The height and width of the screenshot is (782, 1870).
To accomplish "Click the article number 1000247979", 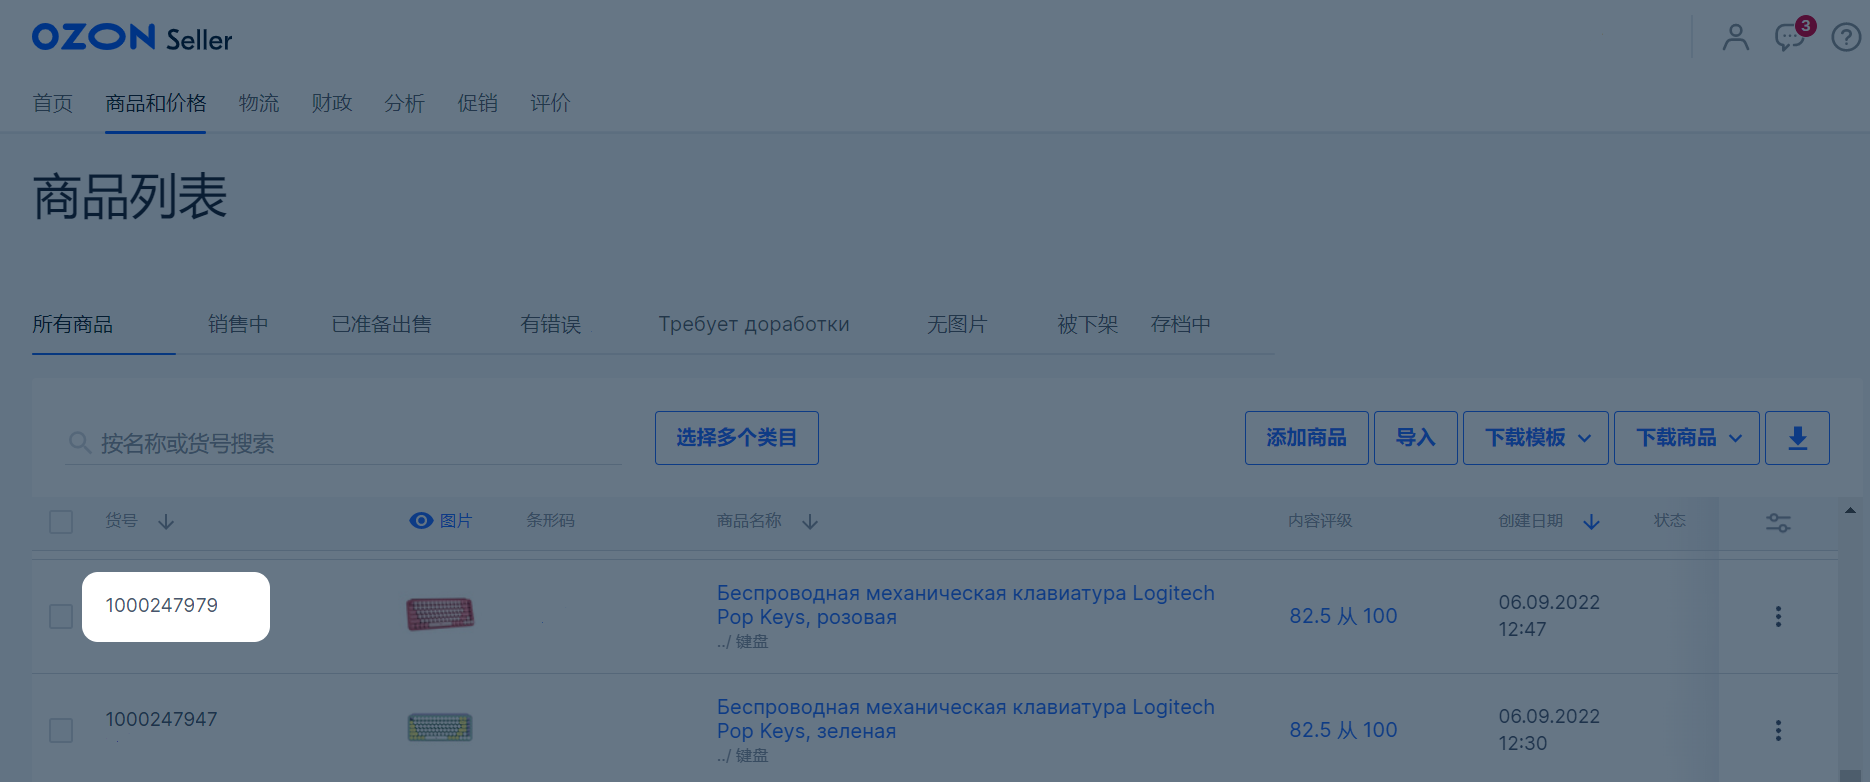I will pyautogui.click(x=162, y=605).
